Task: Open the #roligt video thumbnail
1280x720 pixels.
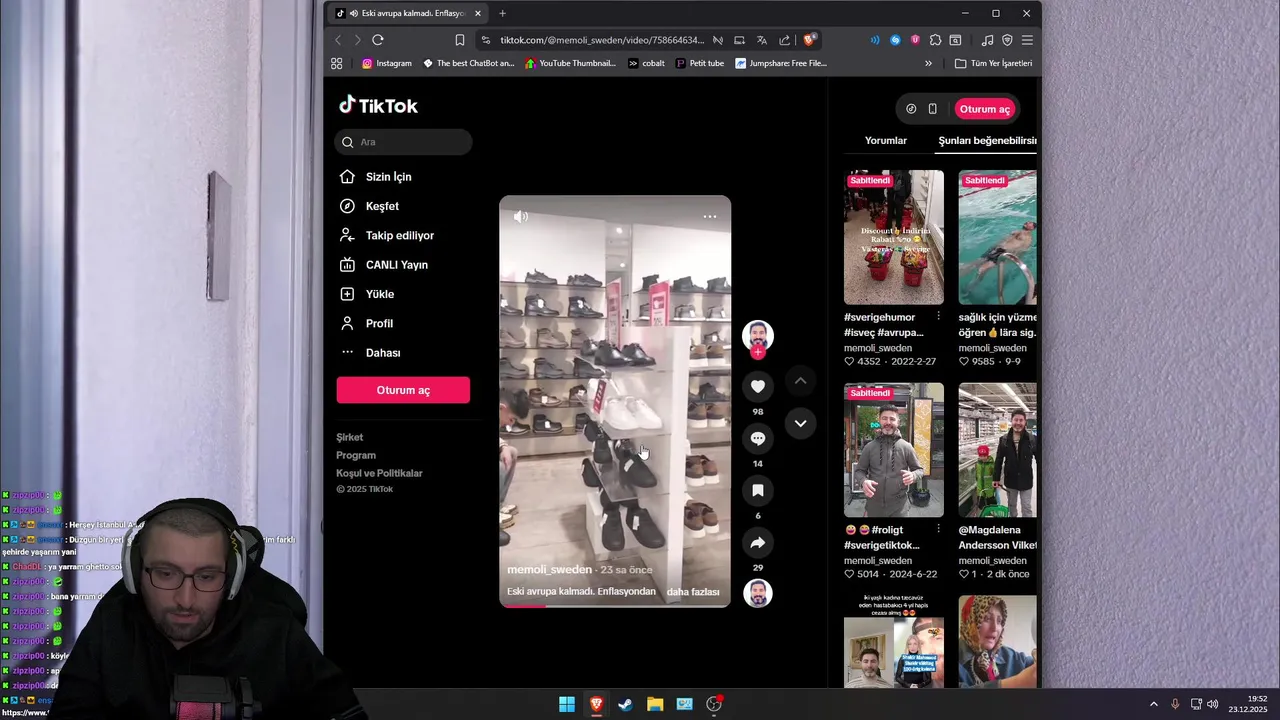Action: [893, 450]
